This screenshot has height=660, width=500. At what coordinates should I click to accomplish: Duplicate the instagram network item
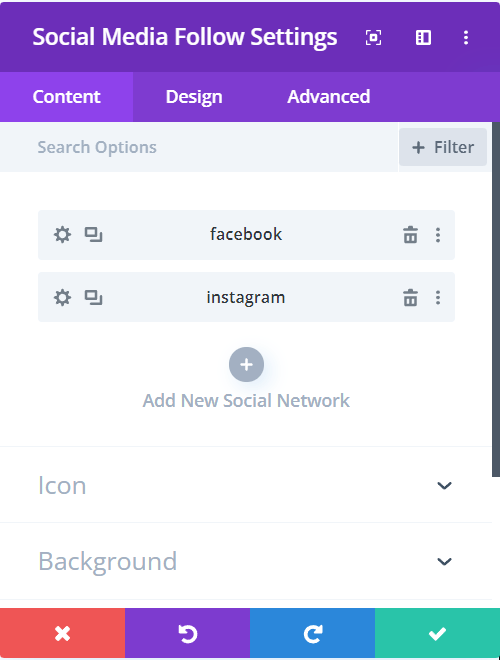(93, 298)
